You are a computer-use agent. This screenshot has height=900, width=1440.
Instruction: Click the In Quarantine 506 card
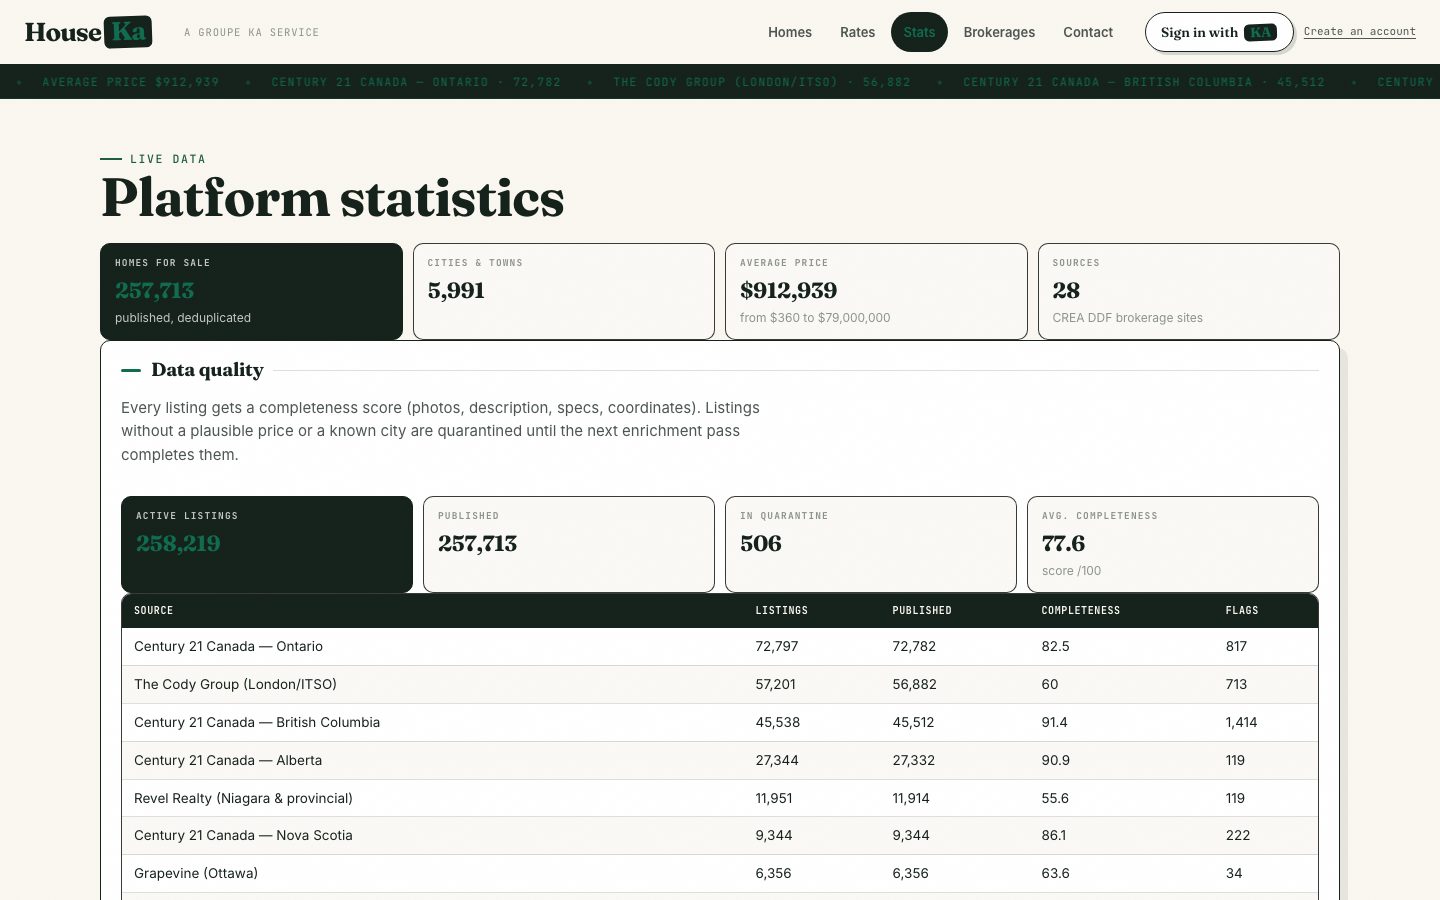(871, 544)
